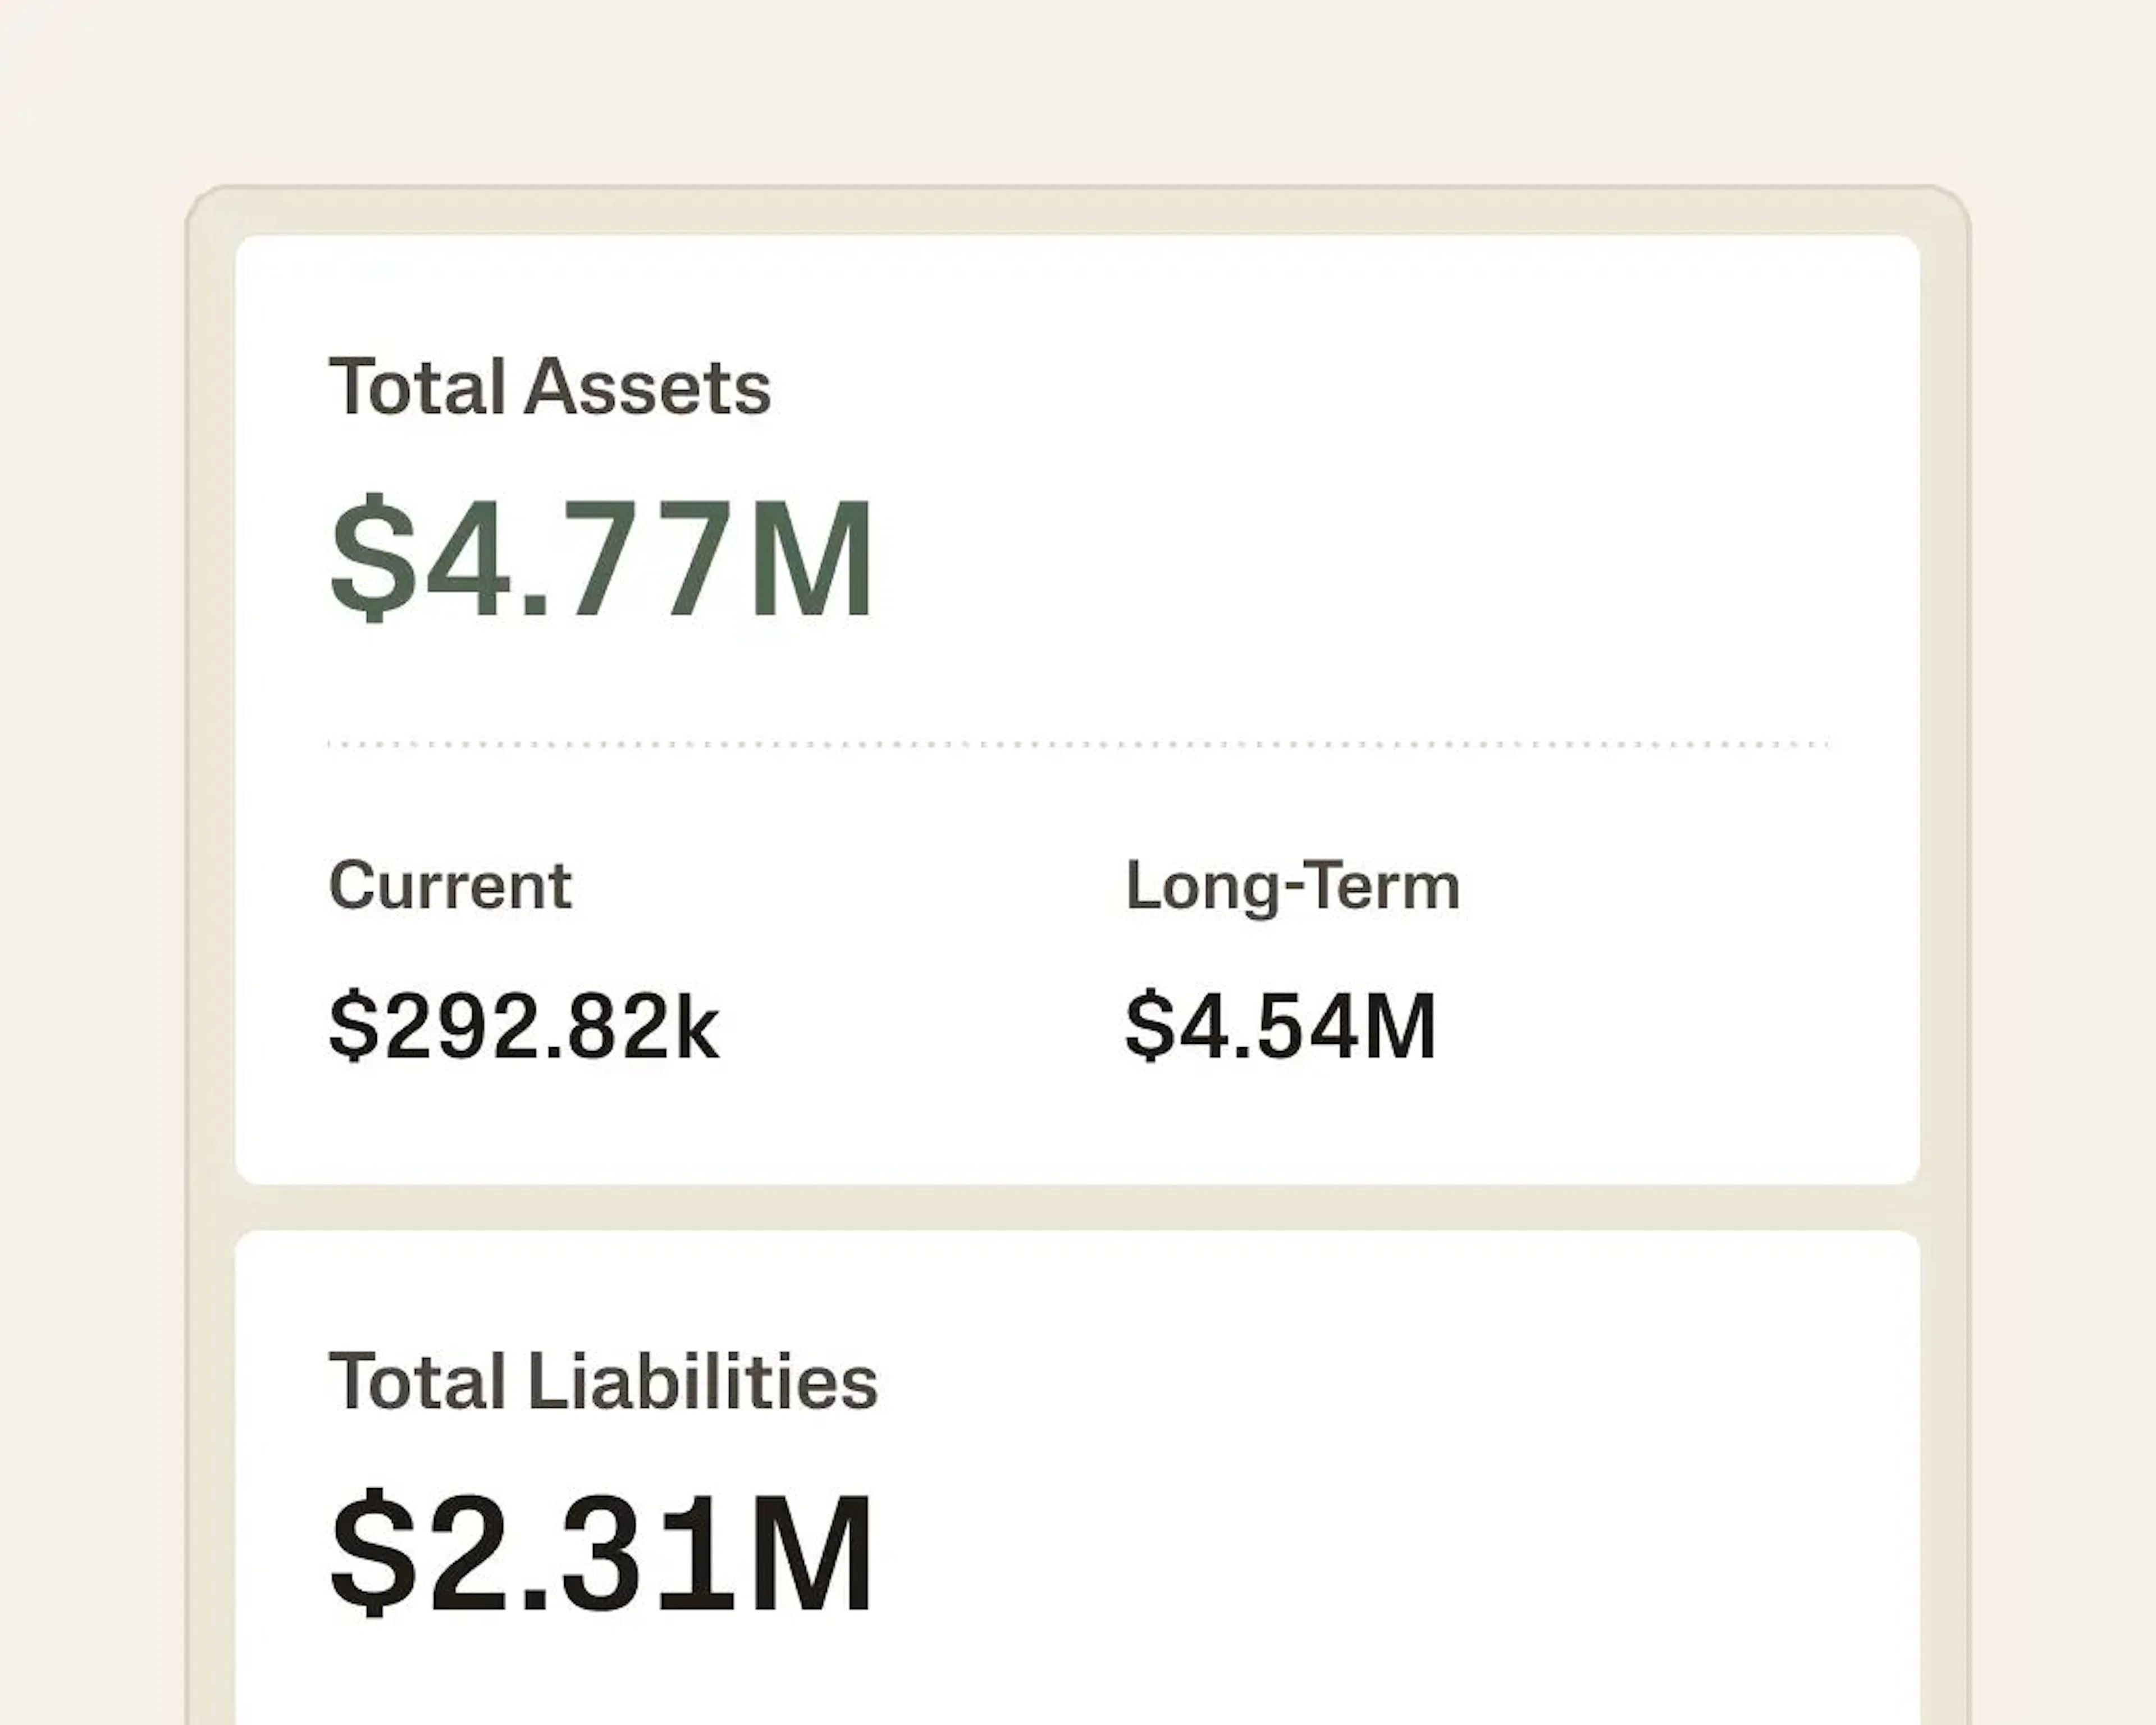Screen dimensions: 2156x1725
Task: Click the panel's beige left edge
Action: 211,960
